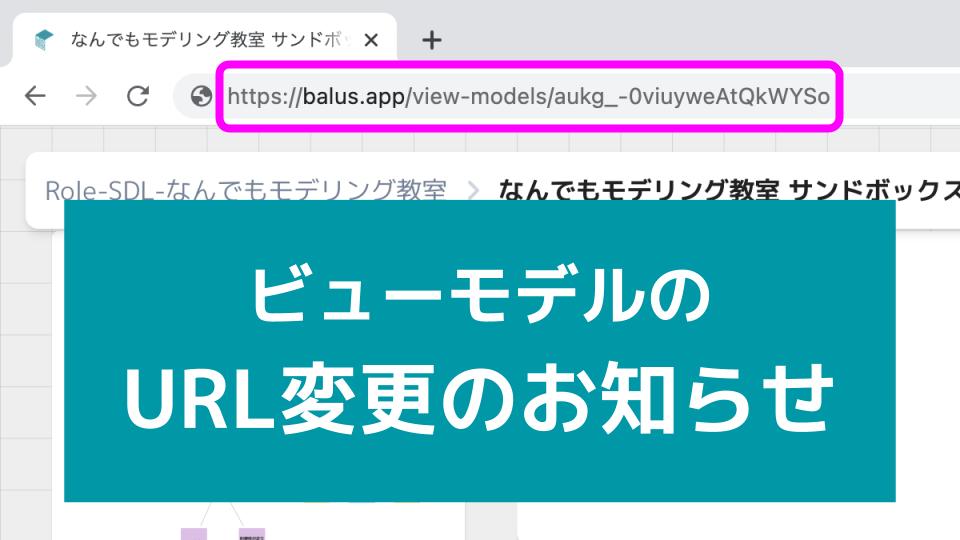Click the globe site info icon
The width and height of the screenshot is (960, 540).
(x=201, y=96)
